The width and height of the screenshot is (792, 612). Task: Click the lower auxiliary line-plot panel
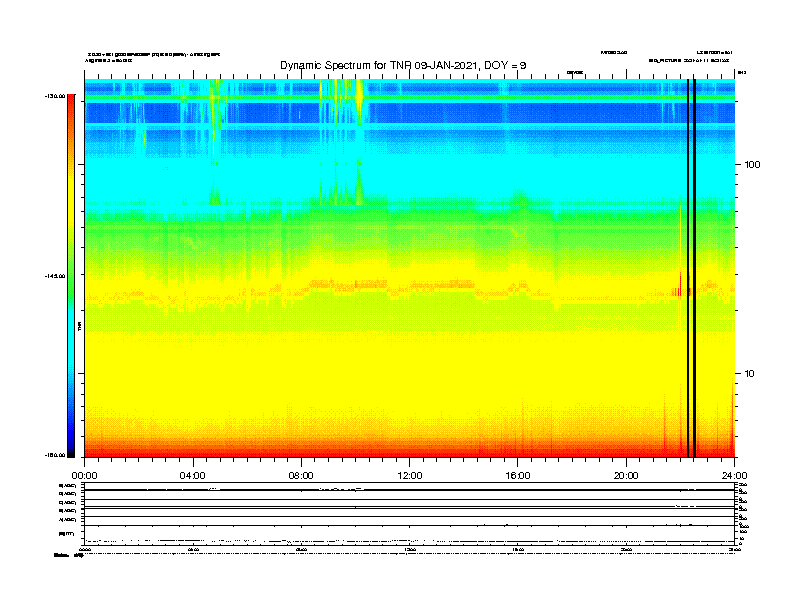click(x=409, y=513)
